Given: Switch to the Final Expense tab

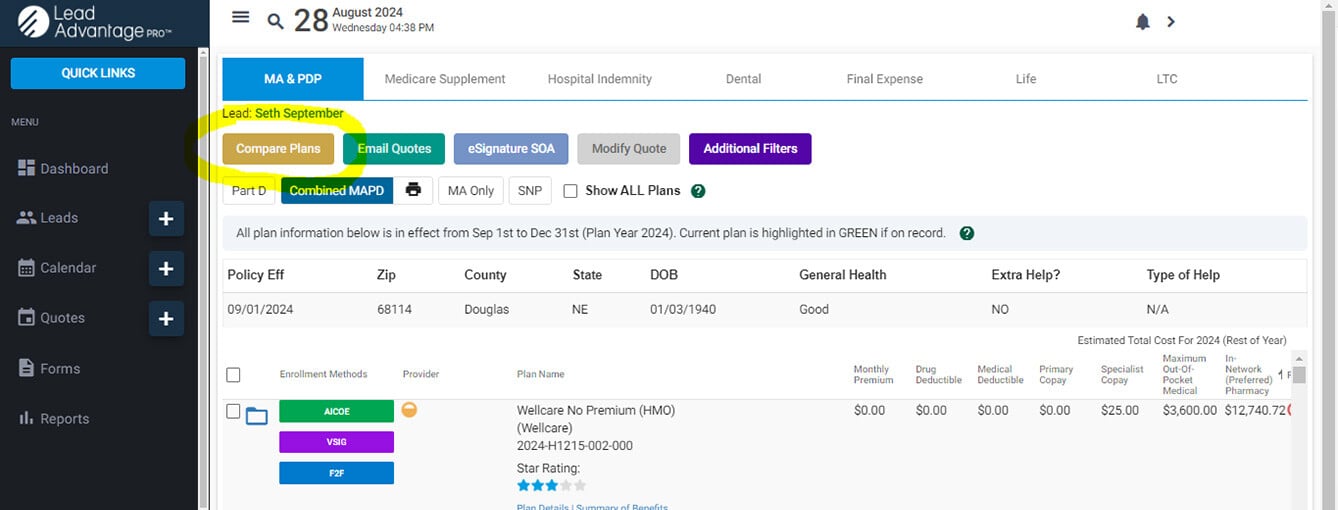Looking at the screenshot, I should pos(885,79).
